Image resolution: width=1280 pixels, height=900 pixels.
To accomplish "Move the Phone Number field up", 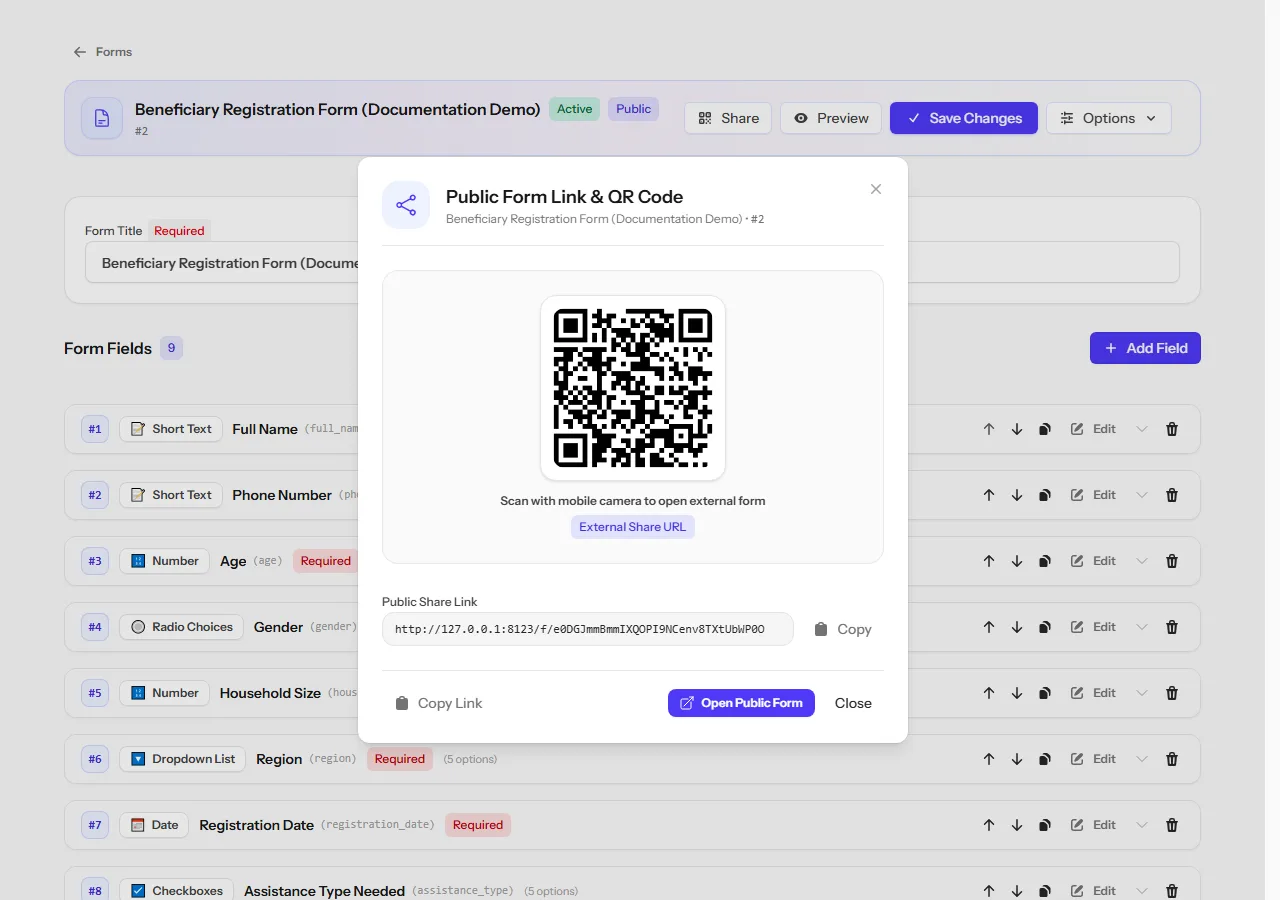I will [x=989, y=495].
